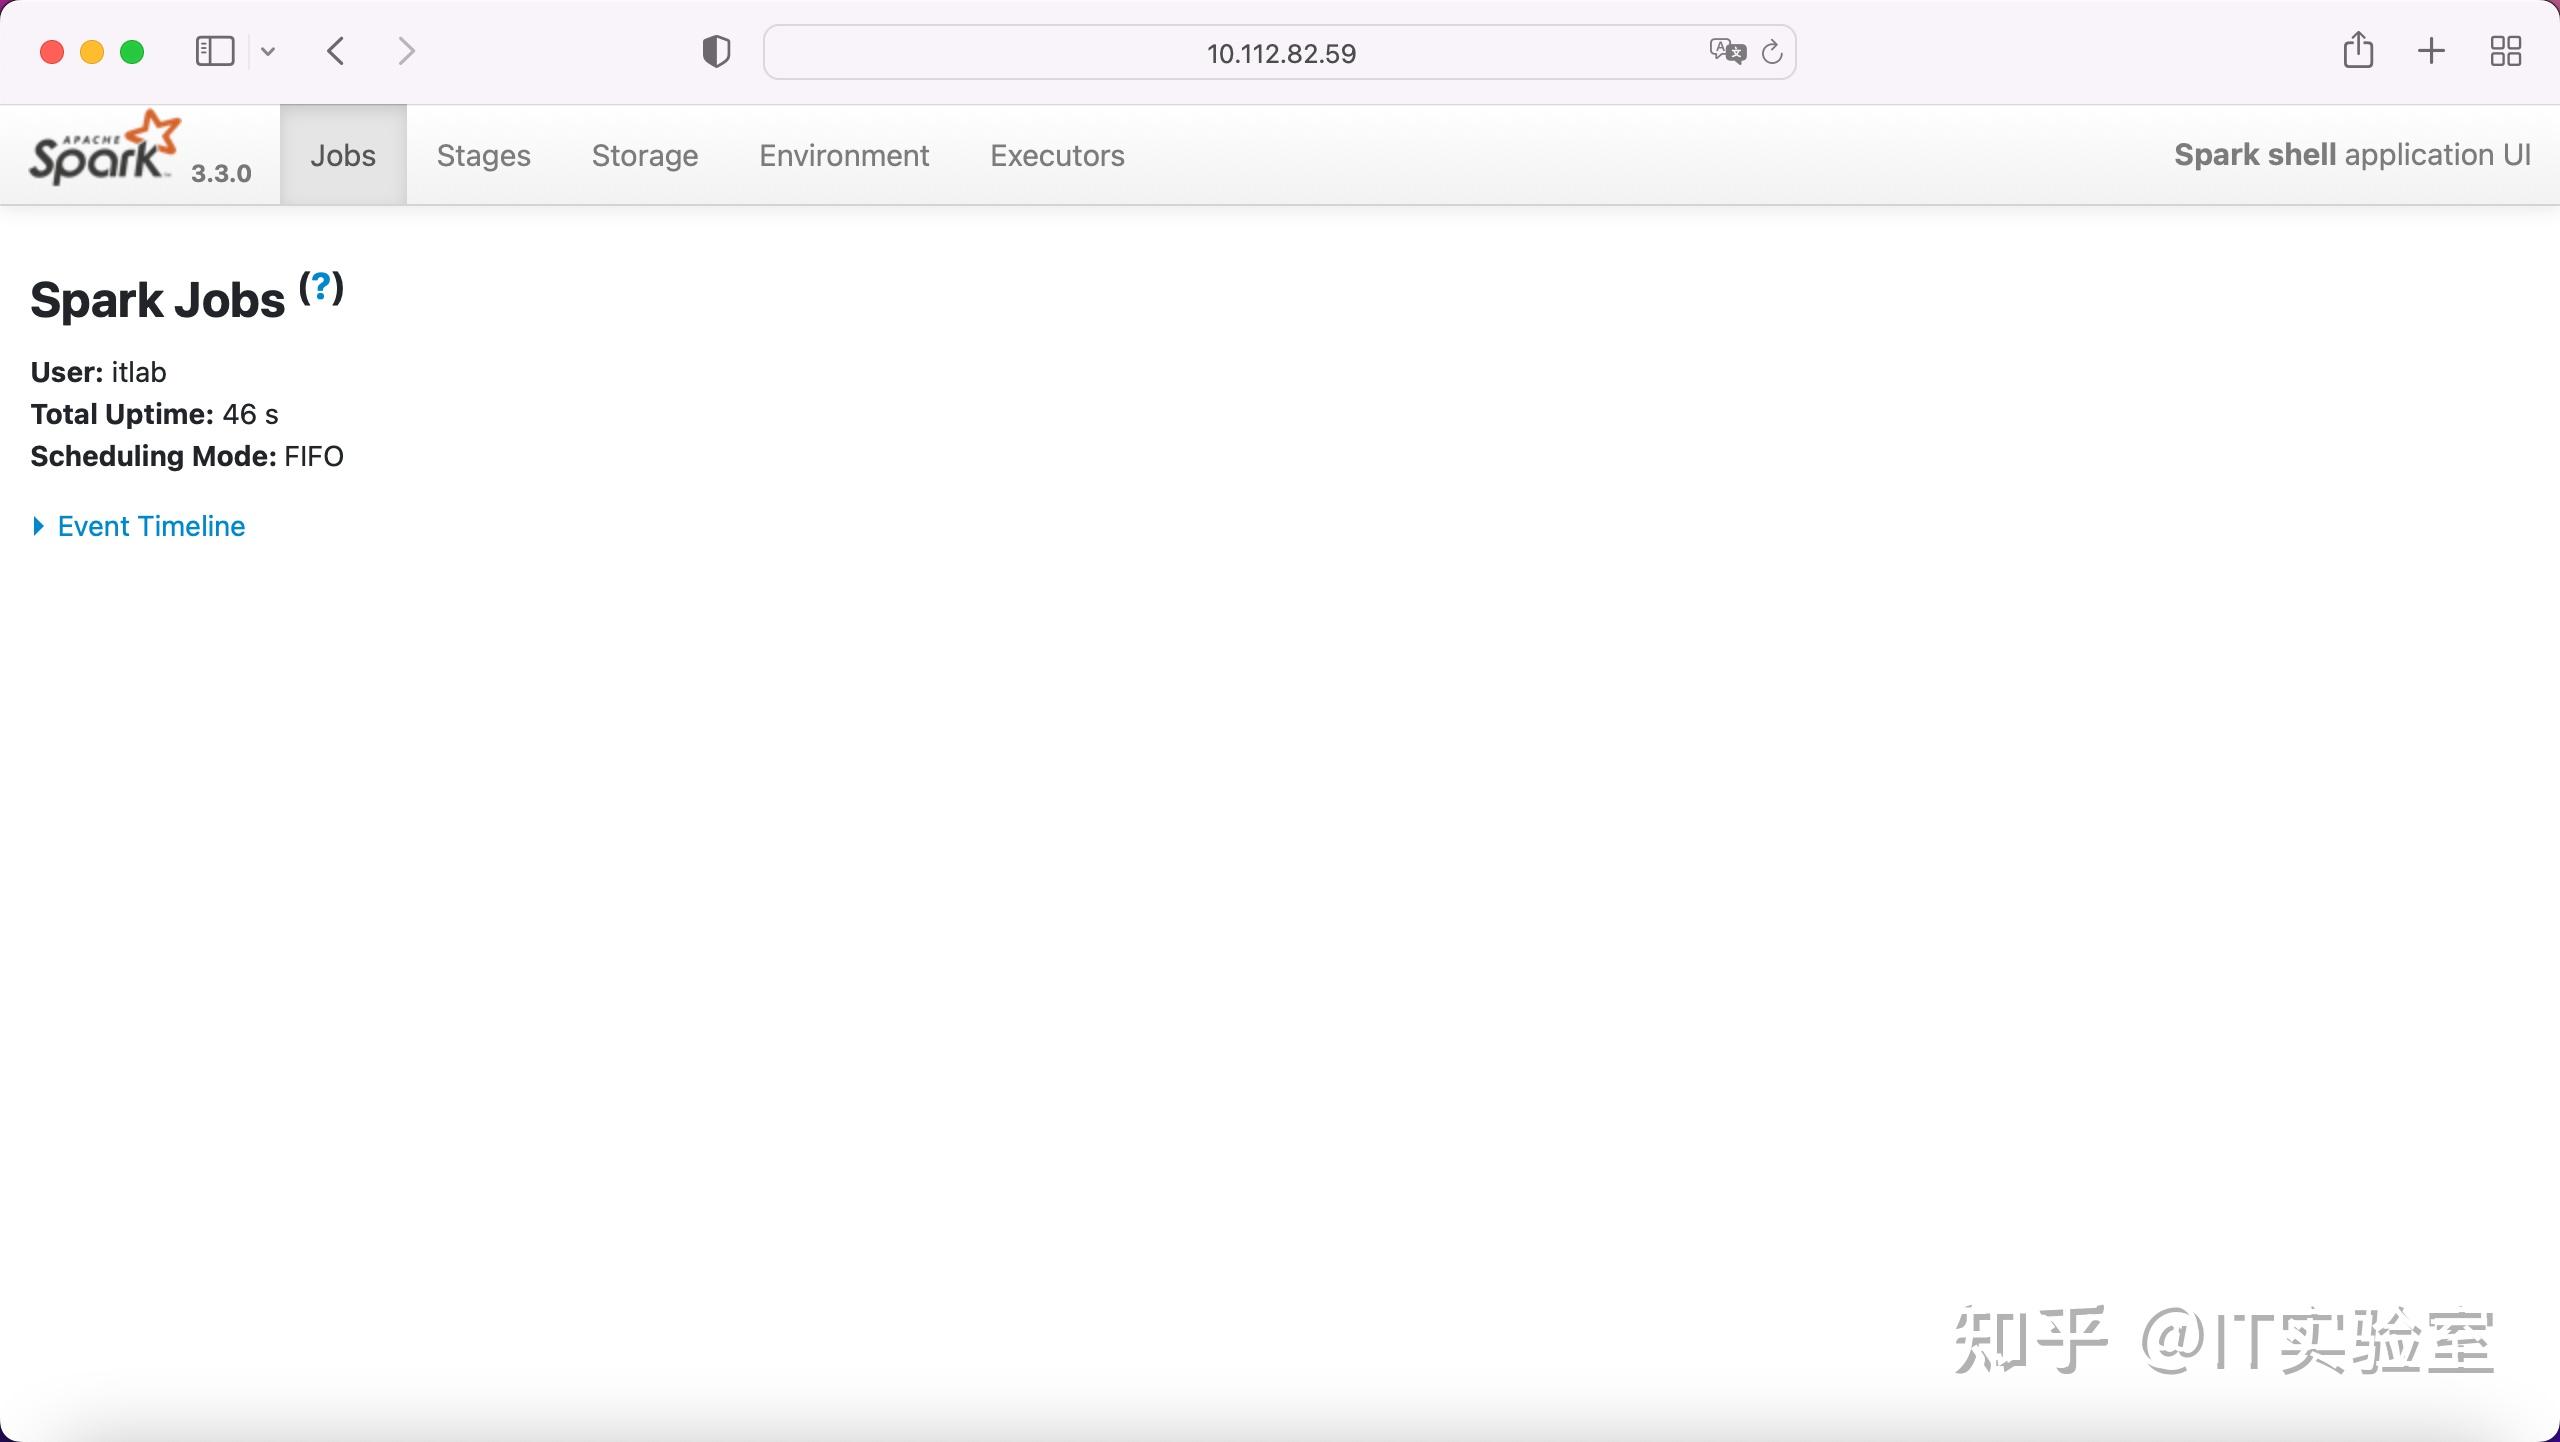Switch to the Stages tab

(483, 155)
